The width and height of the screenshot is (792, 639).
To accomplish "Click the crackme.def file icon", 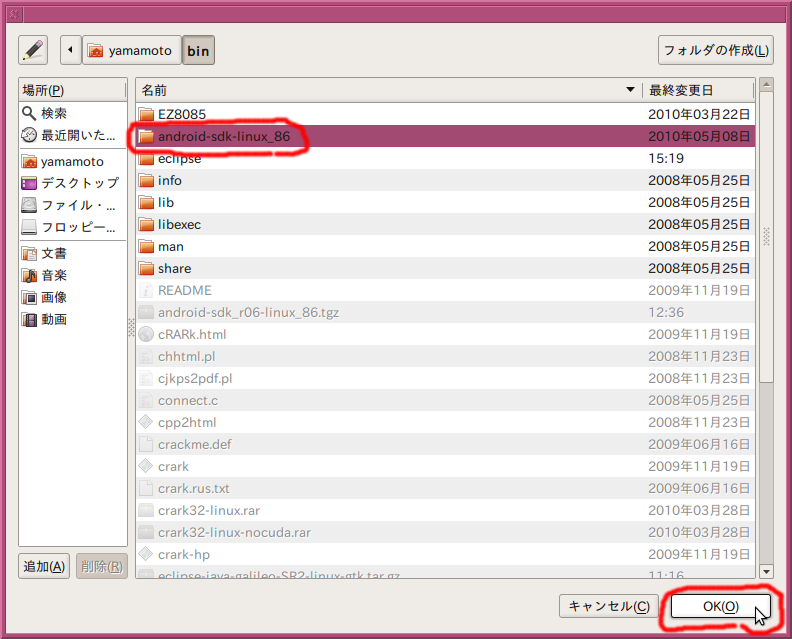I will 146,445.
